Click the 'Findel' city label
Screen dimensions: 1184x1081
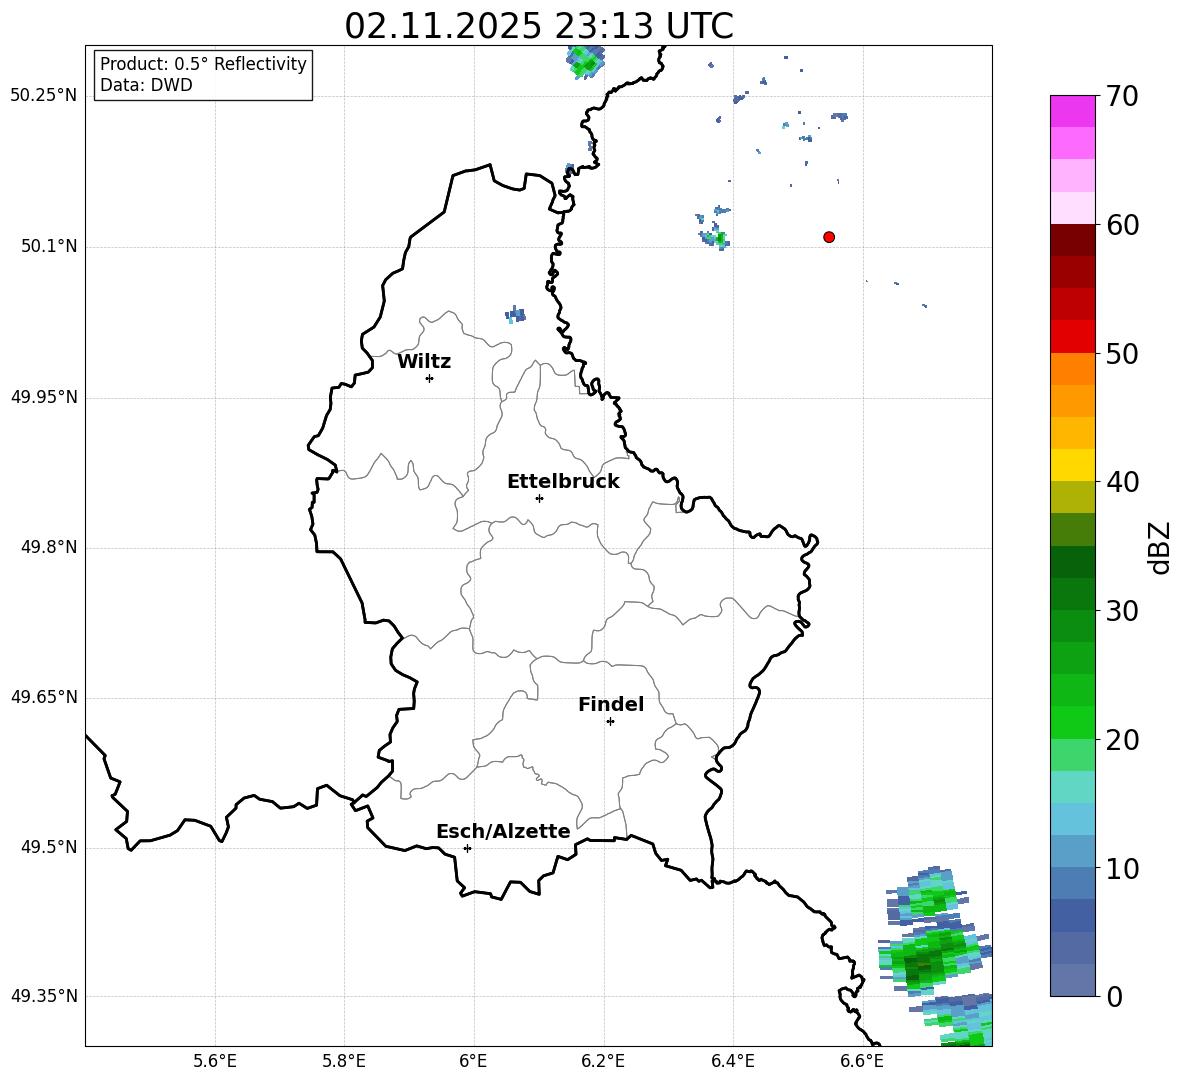click(611, 704)
